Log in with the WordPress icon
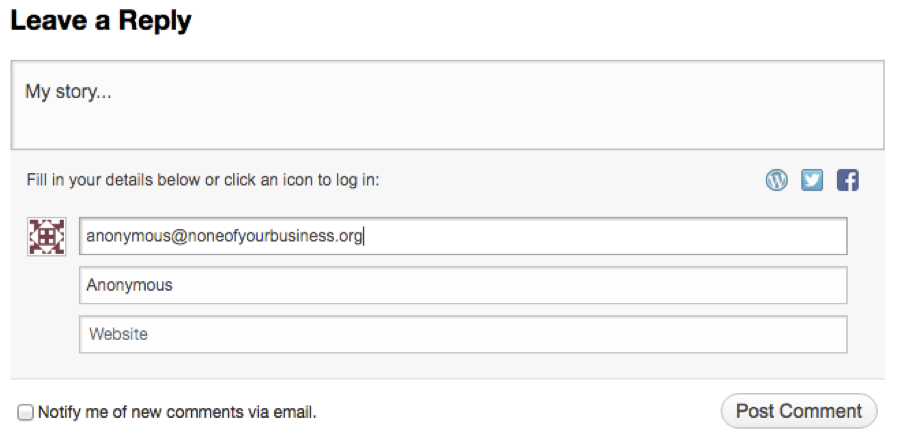Screen dimensions: 902x442 click(777, 181)
